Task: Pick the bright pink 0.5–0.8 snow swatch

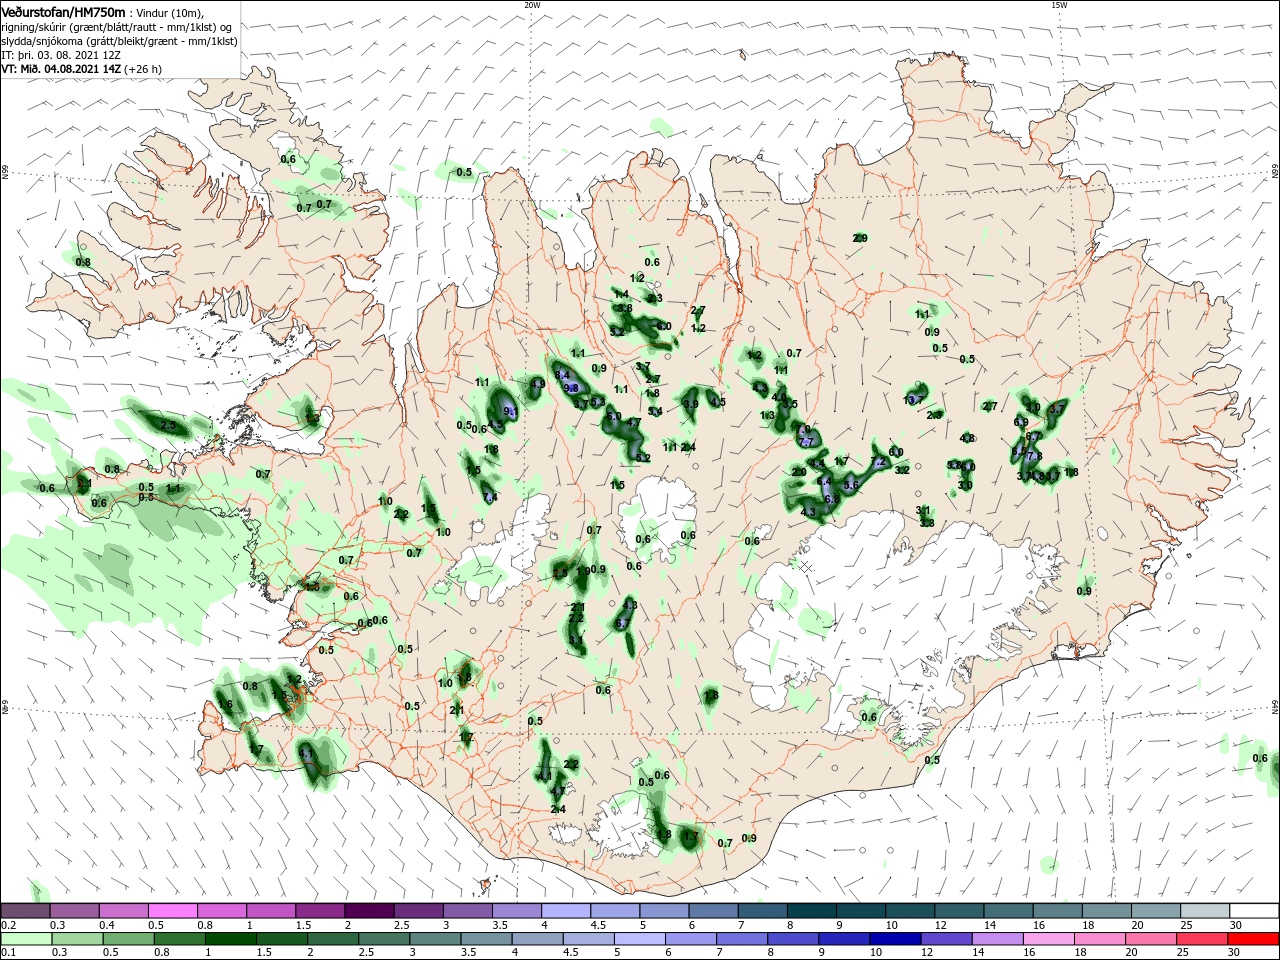Action: (172, 911)
